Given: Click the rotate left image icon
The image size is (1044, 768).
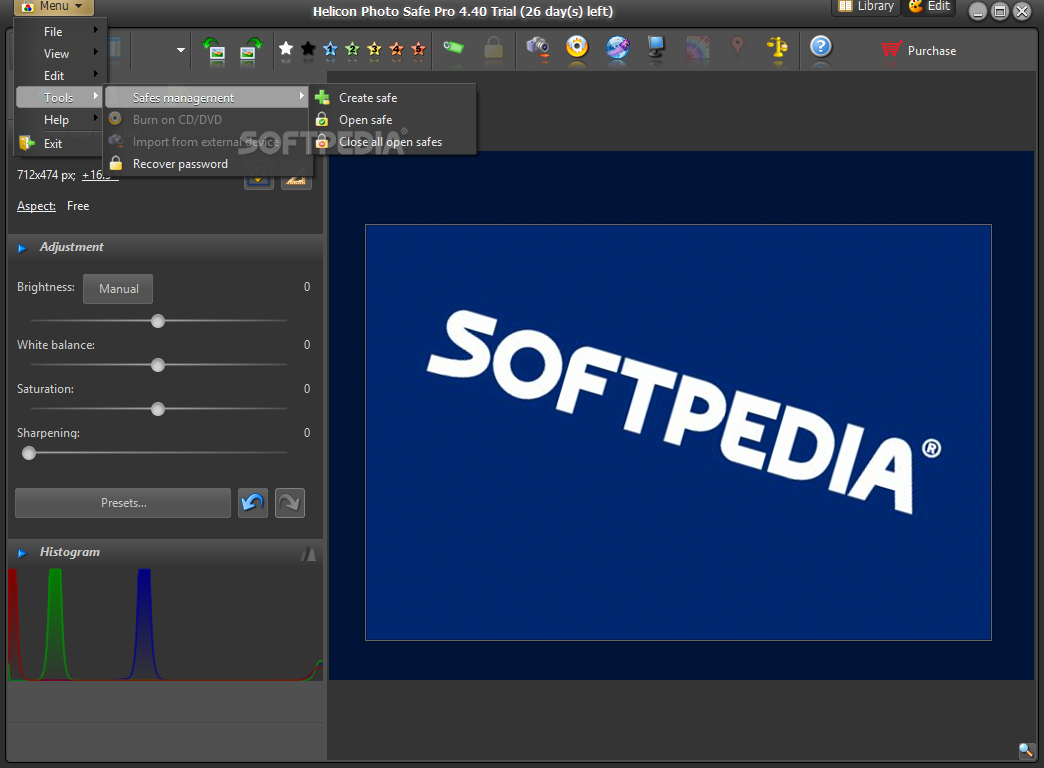Looking at the screenshot, I should [x=214, y=50].
